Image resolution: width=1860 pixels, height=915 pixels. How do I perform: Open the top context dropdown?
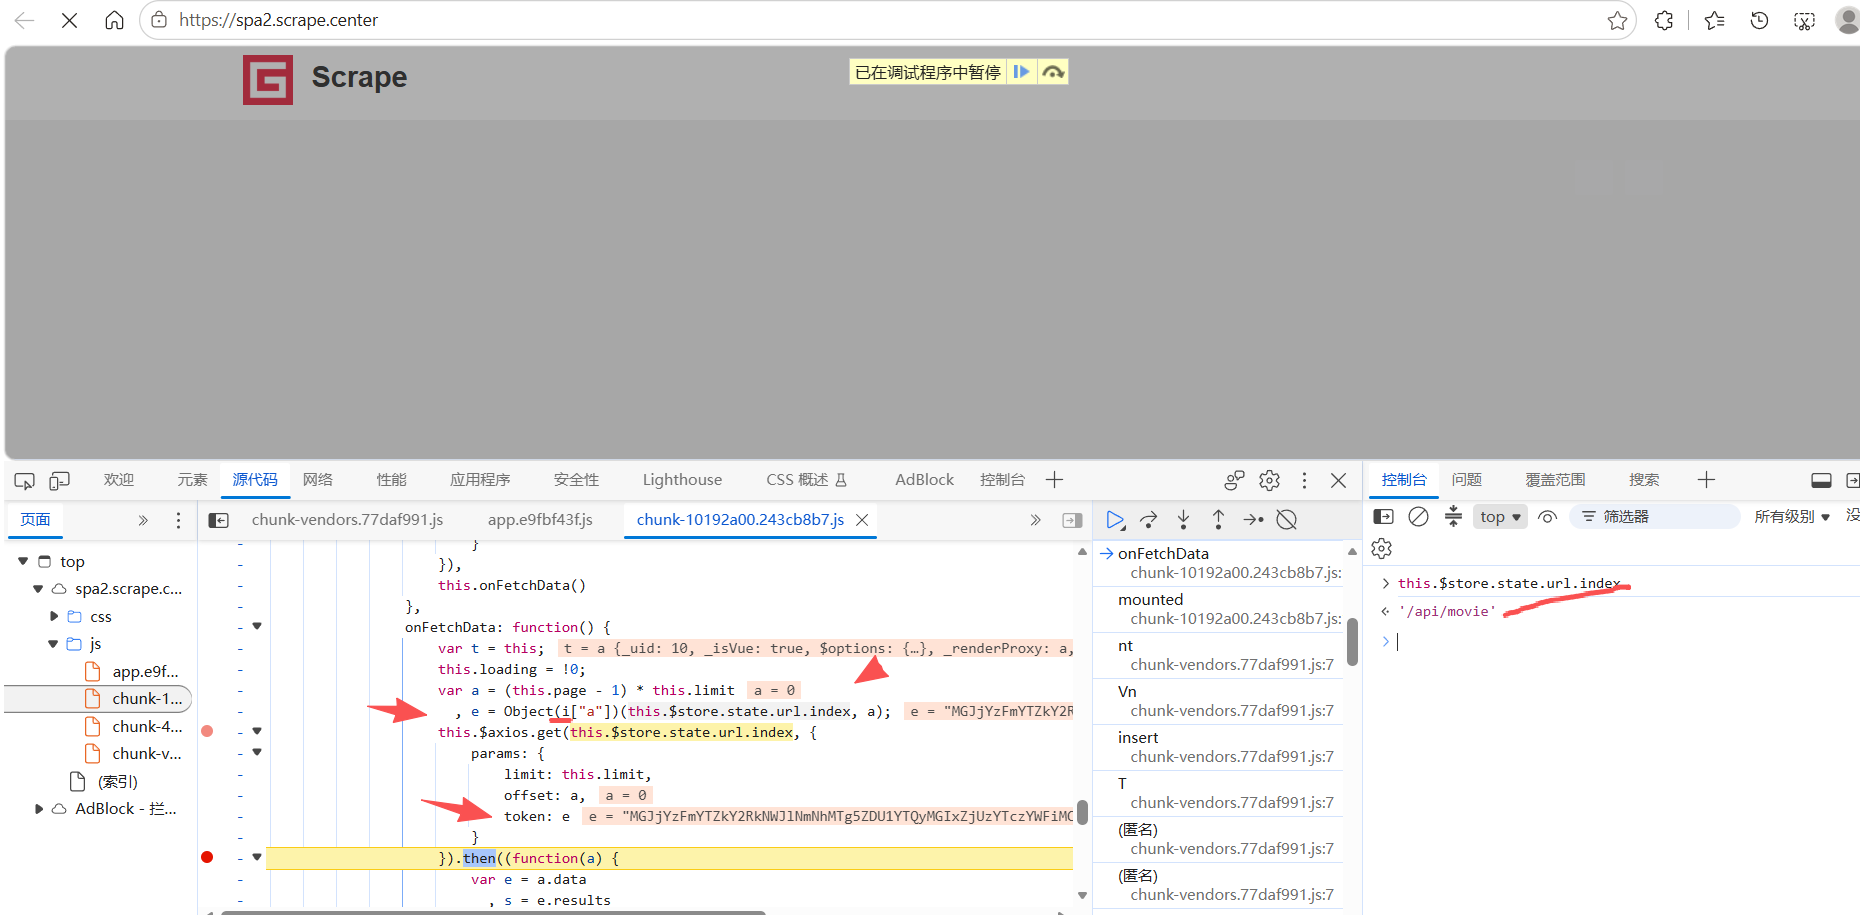click(1500, 517)
